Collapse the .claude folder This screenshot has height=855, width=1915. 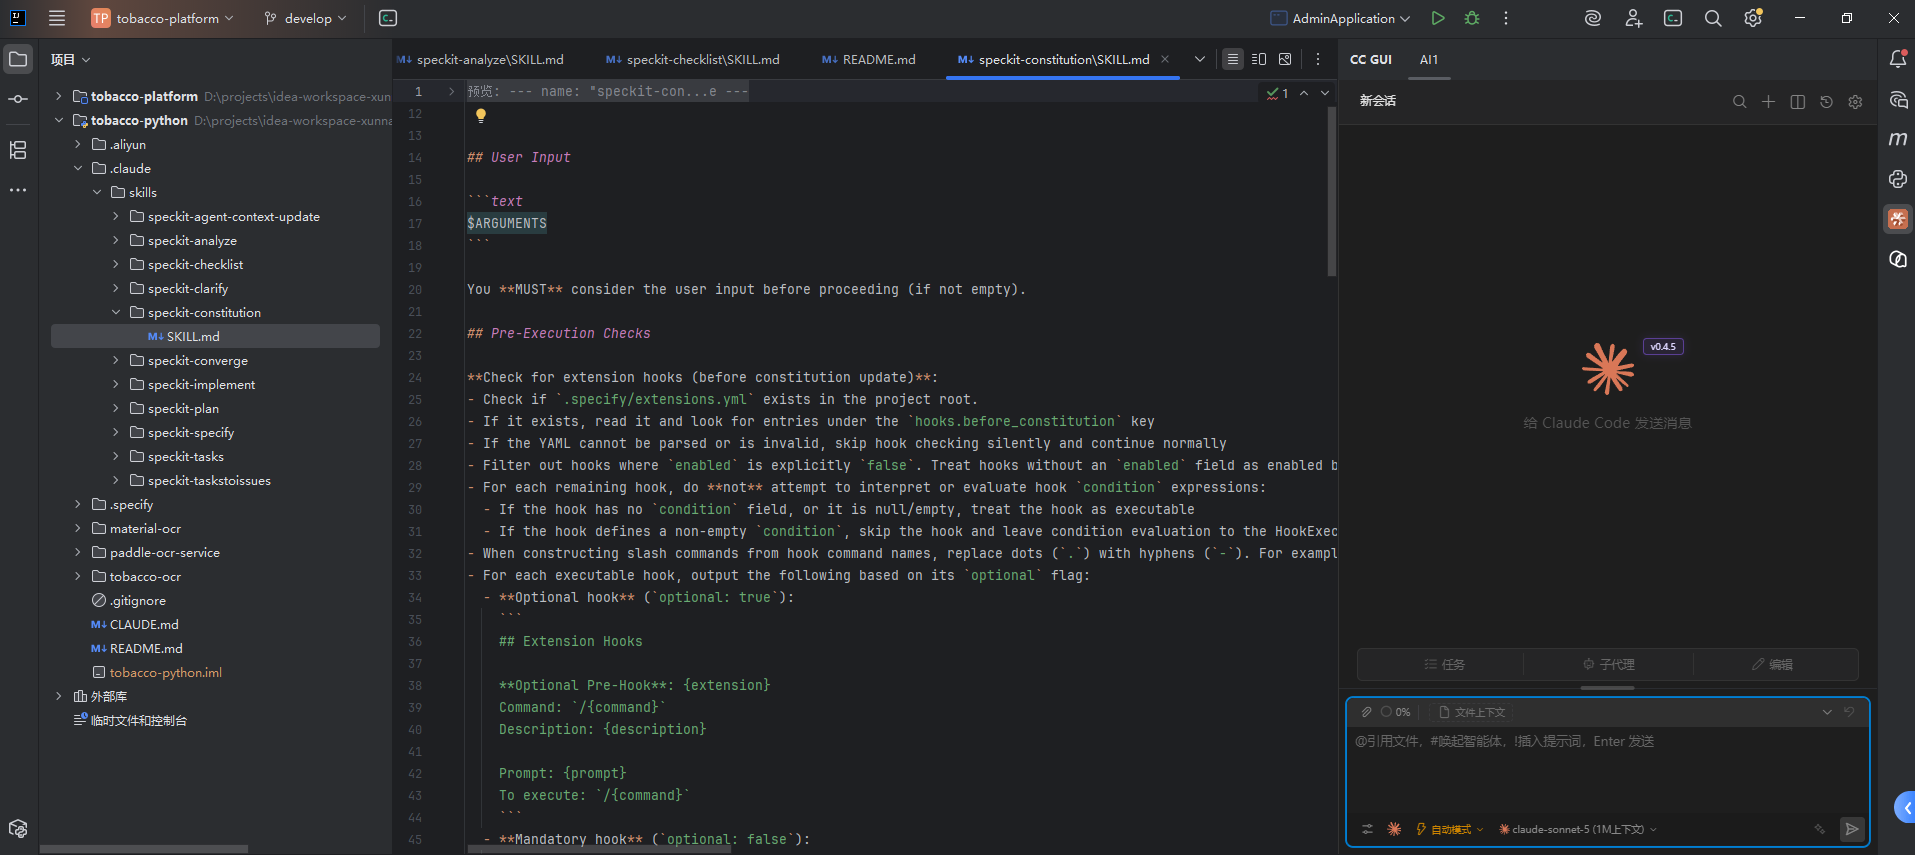tap(78, 168)
